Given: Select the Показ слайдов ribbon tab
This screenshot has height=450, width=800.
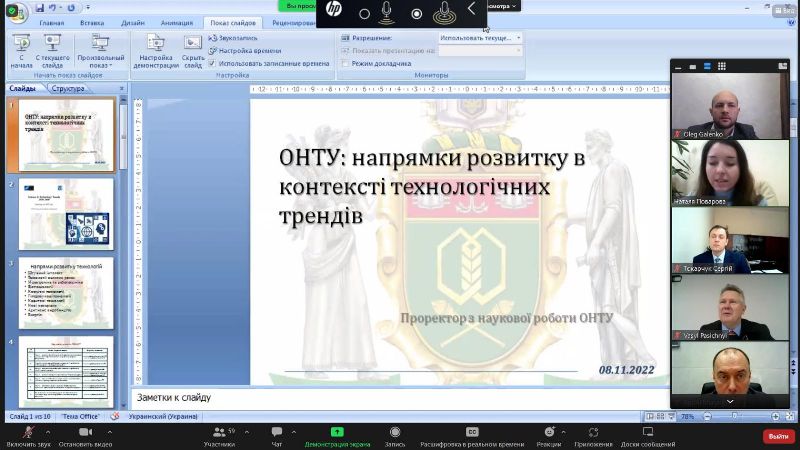Looking at the screenshot, I should 233,23.
